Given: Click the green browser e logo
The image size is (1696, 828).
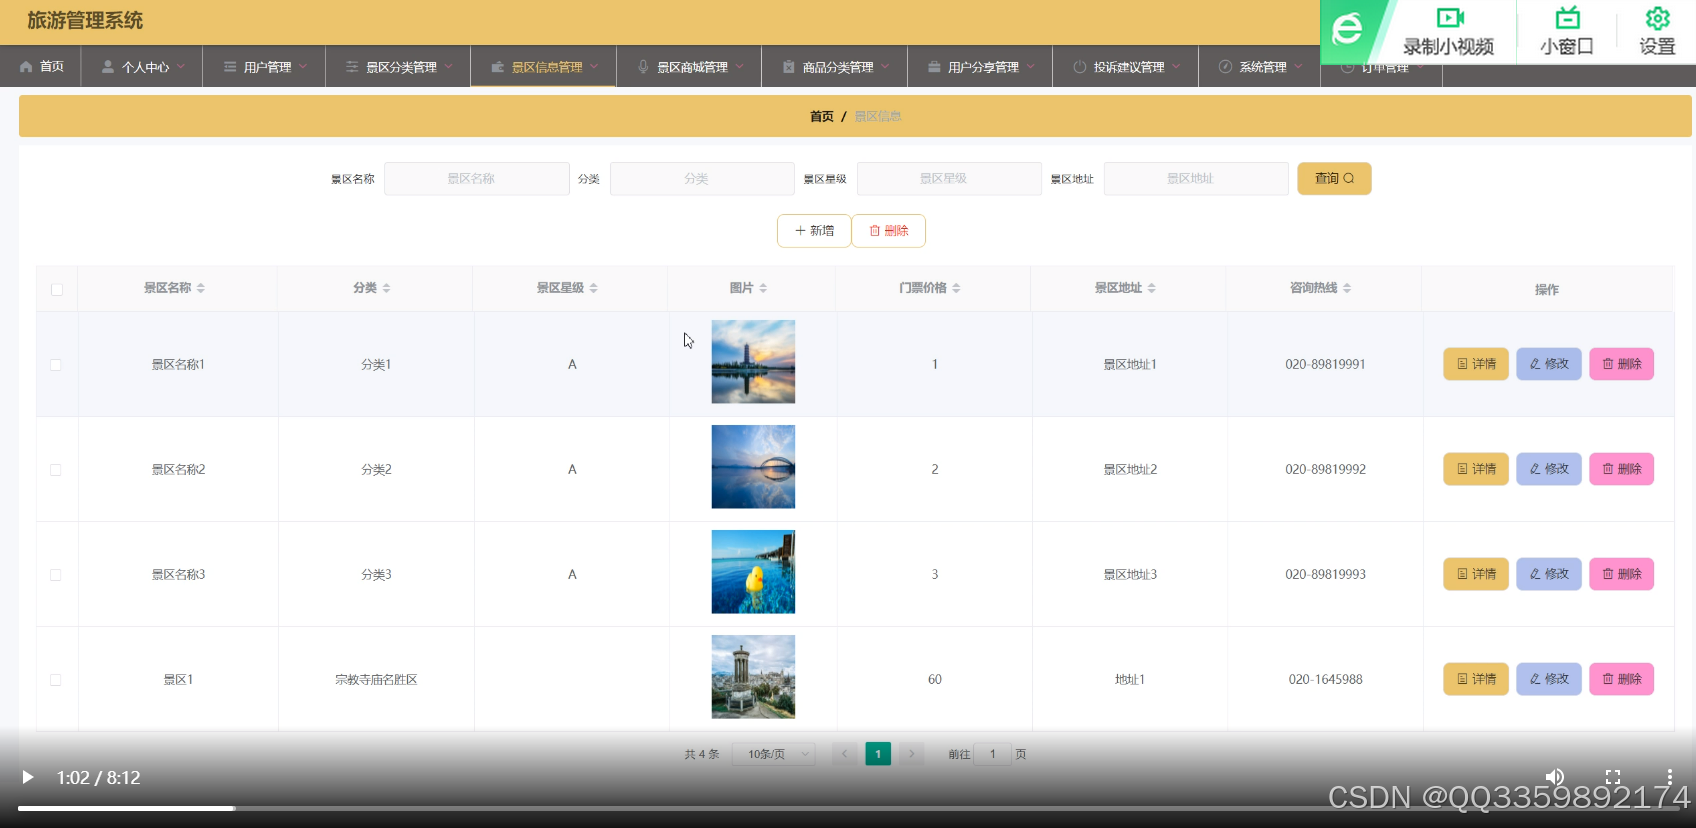Looking at the screenshot, I should (x=1347, y=29).
